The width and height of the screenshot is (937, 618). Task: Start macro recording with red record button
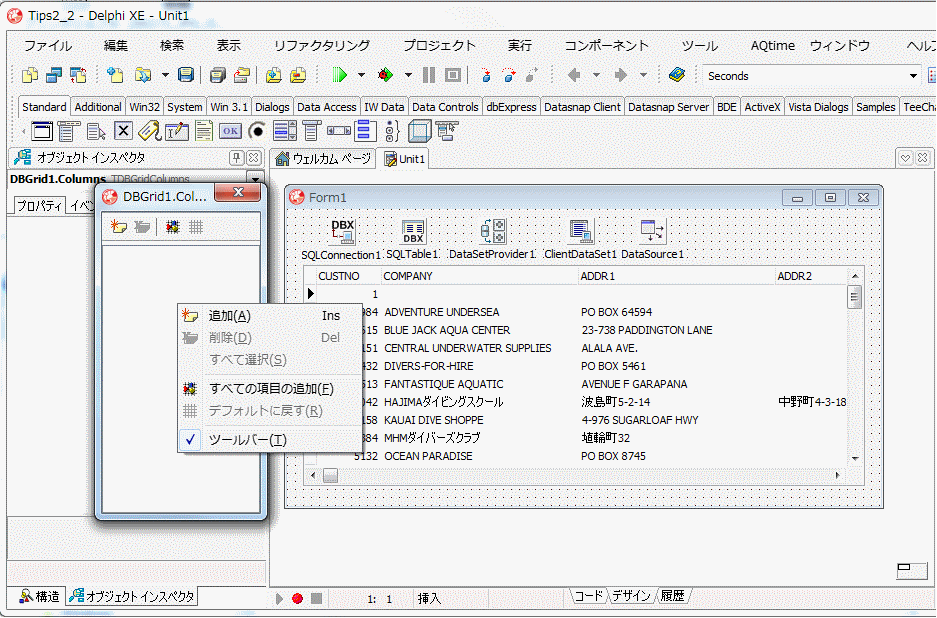click(298, 598)
